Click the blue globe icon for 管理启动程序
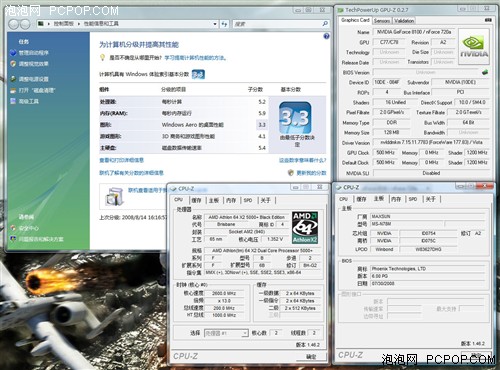This screenshot has height=370, width=500. pyautogui.click(x=13, y=53)
